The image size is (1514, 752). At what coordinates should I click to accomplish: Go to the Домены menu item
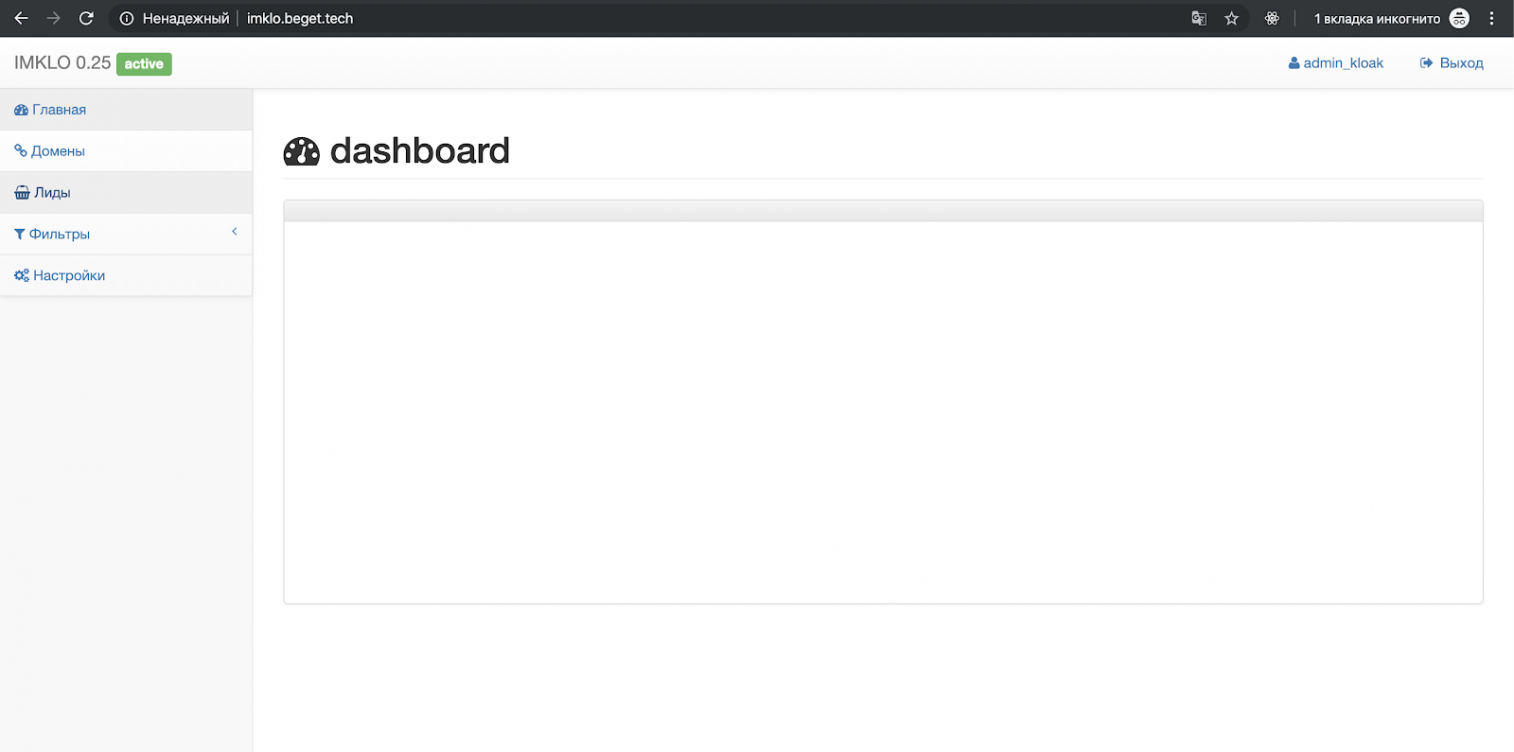click(x=126, y=151)
